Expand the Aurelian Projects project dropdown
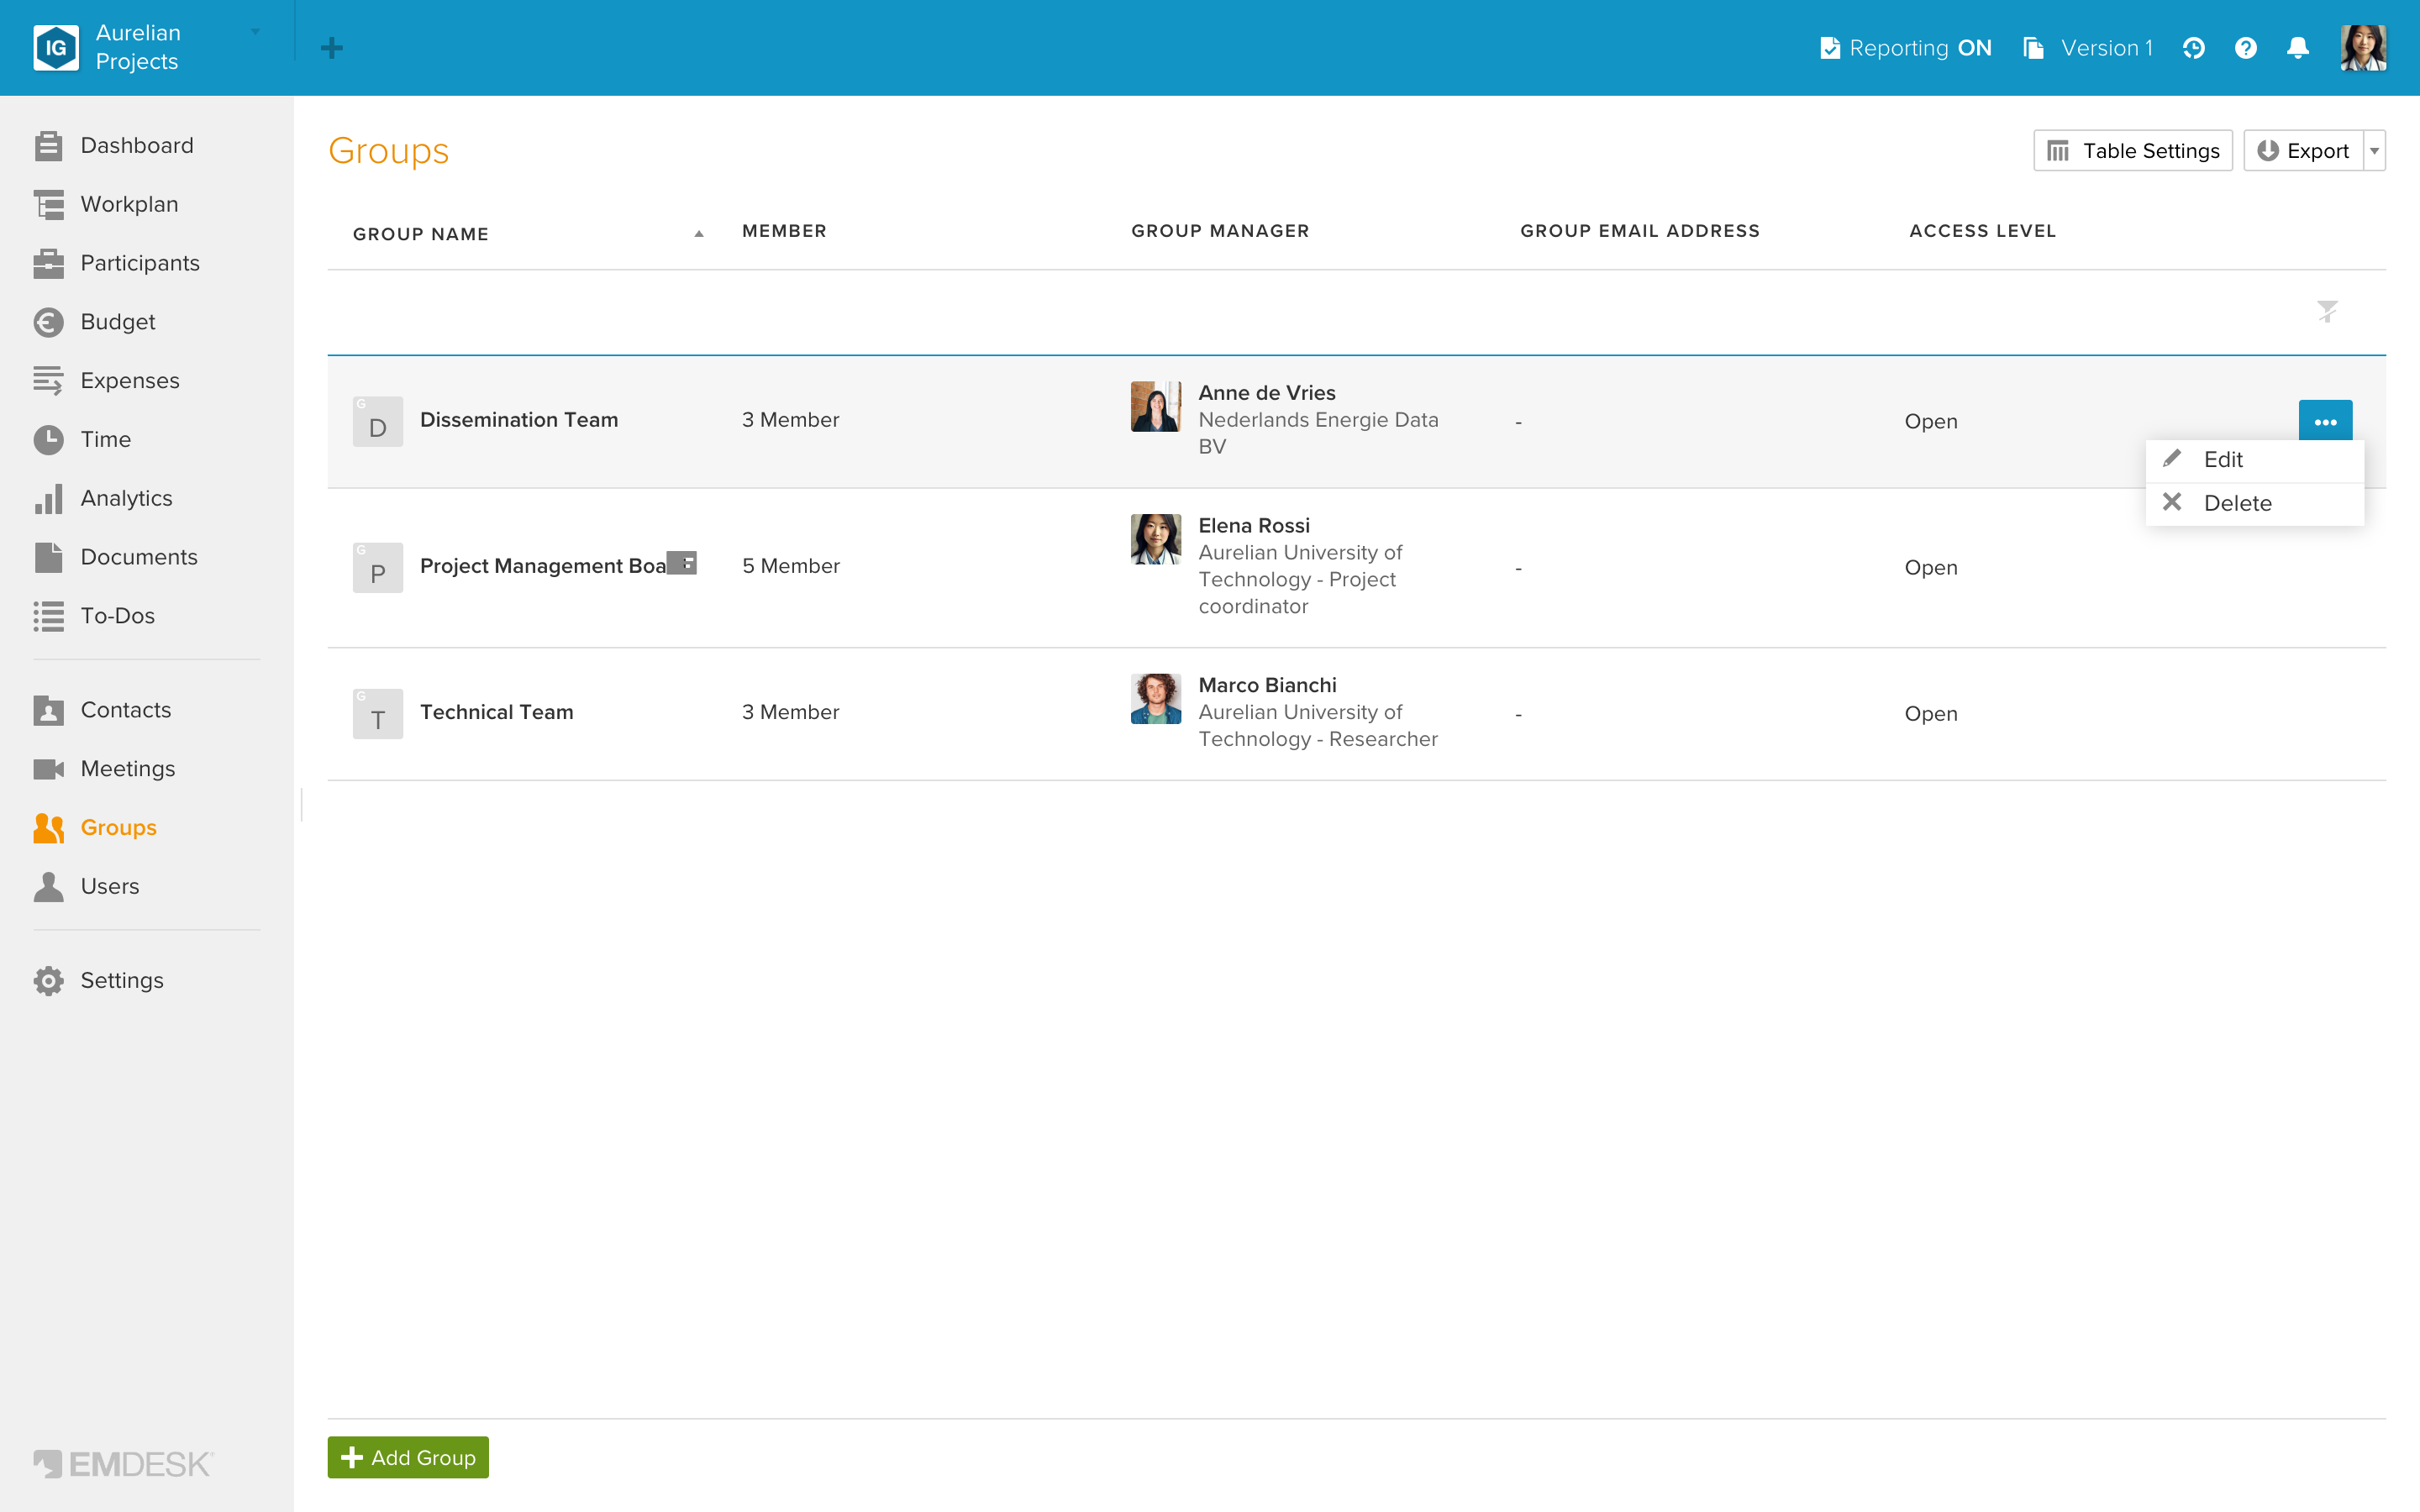2420x1512 pixels. tap(256, 32)
